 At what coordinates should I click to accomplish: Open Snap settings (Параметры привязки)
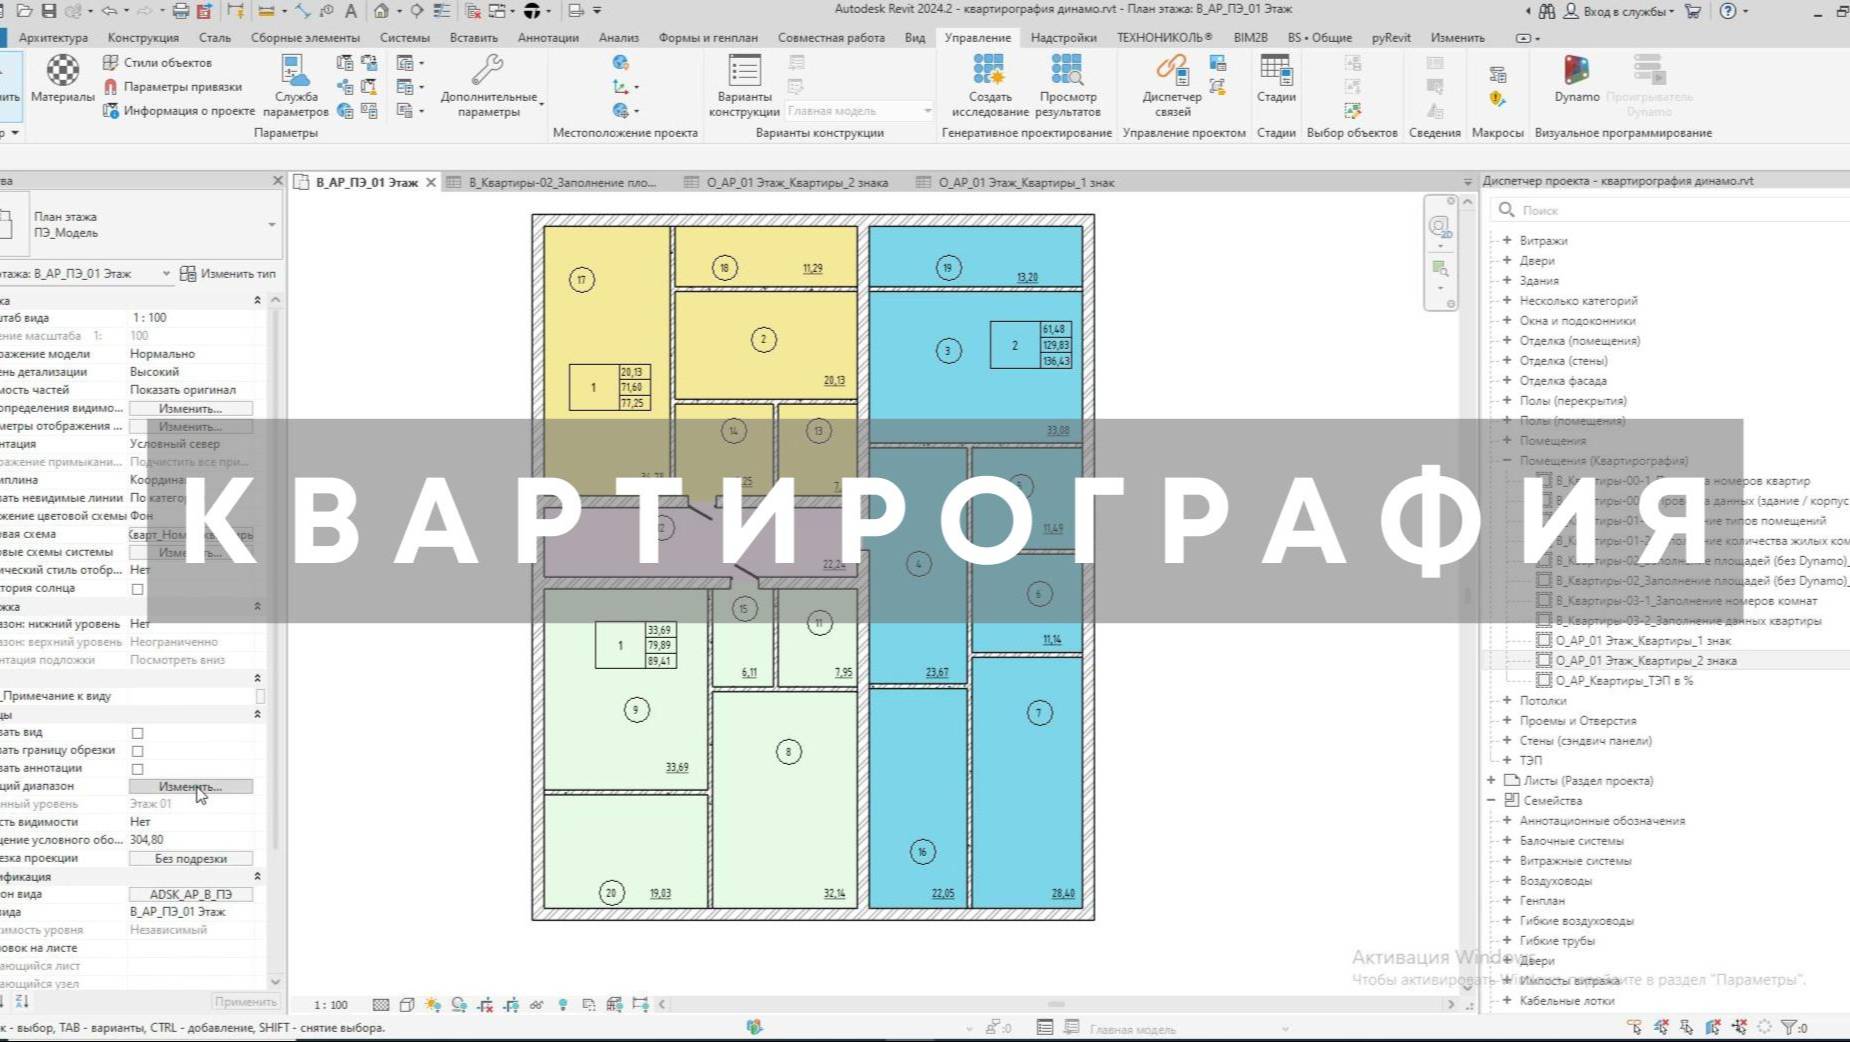click(x=172, y=86)
